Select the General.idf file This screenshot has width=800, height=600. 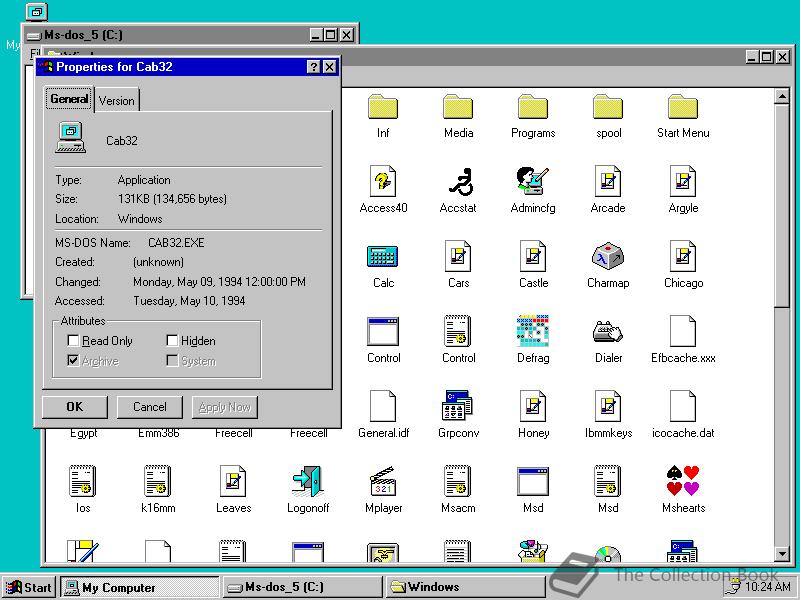click(x=383, y=406)
